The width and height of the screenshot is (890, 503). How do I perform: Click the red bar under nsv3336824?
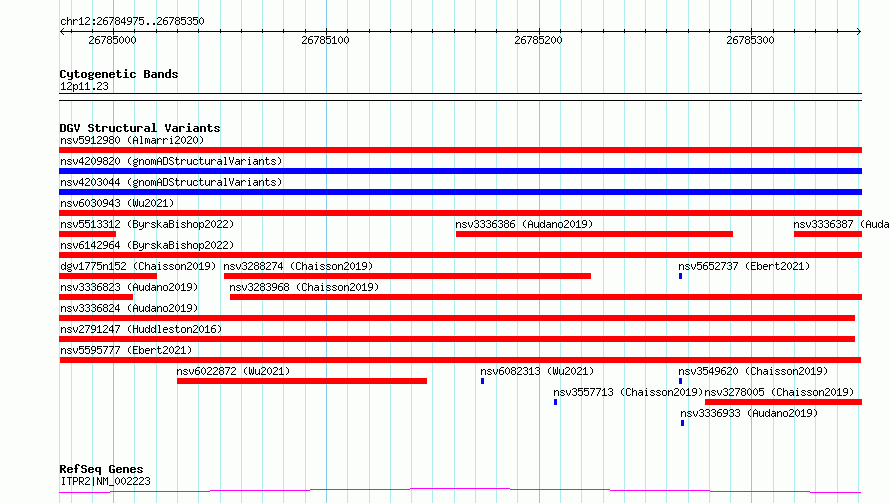(x=457, y=318)
